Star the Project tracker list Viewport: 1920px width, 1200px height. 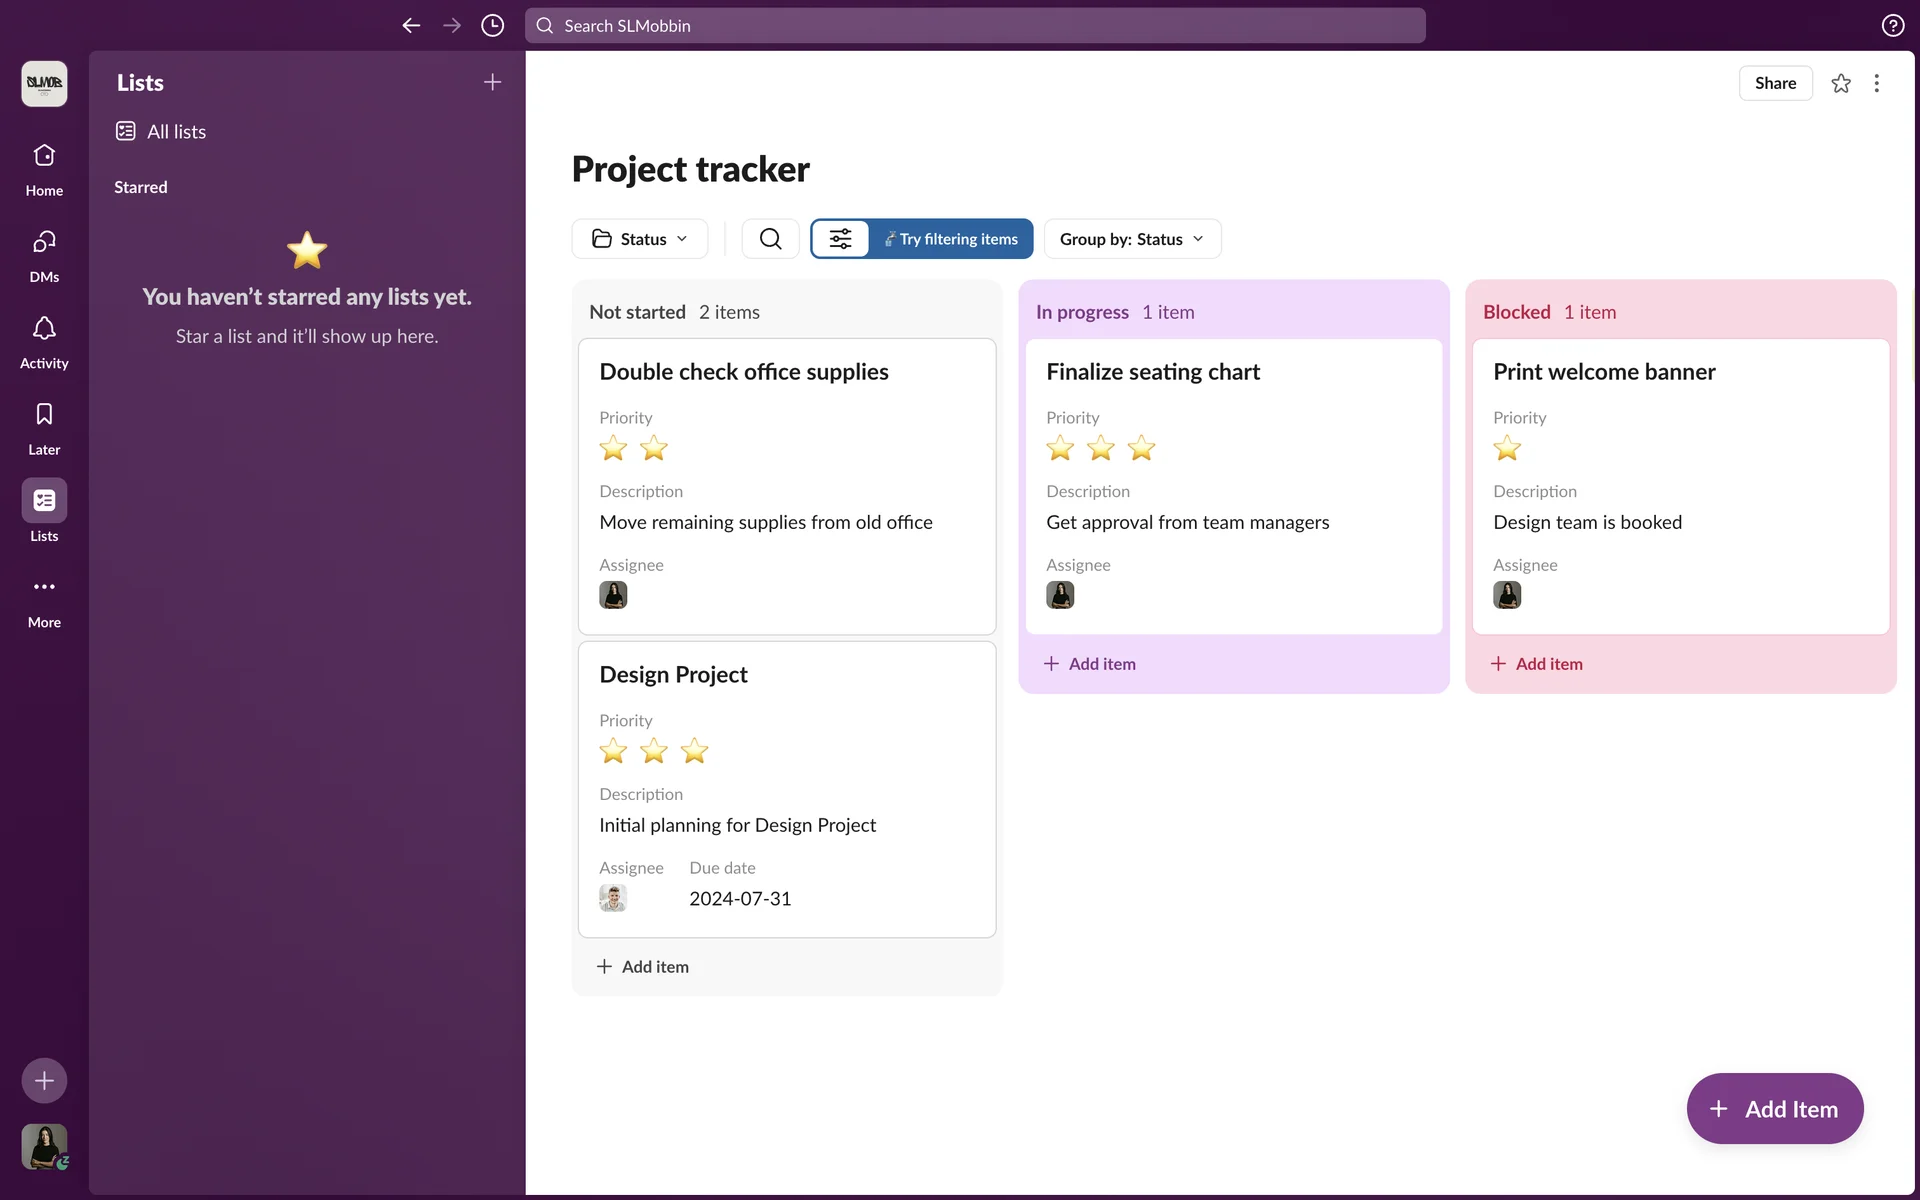click(1840, 84)
